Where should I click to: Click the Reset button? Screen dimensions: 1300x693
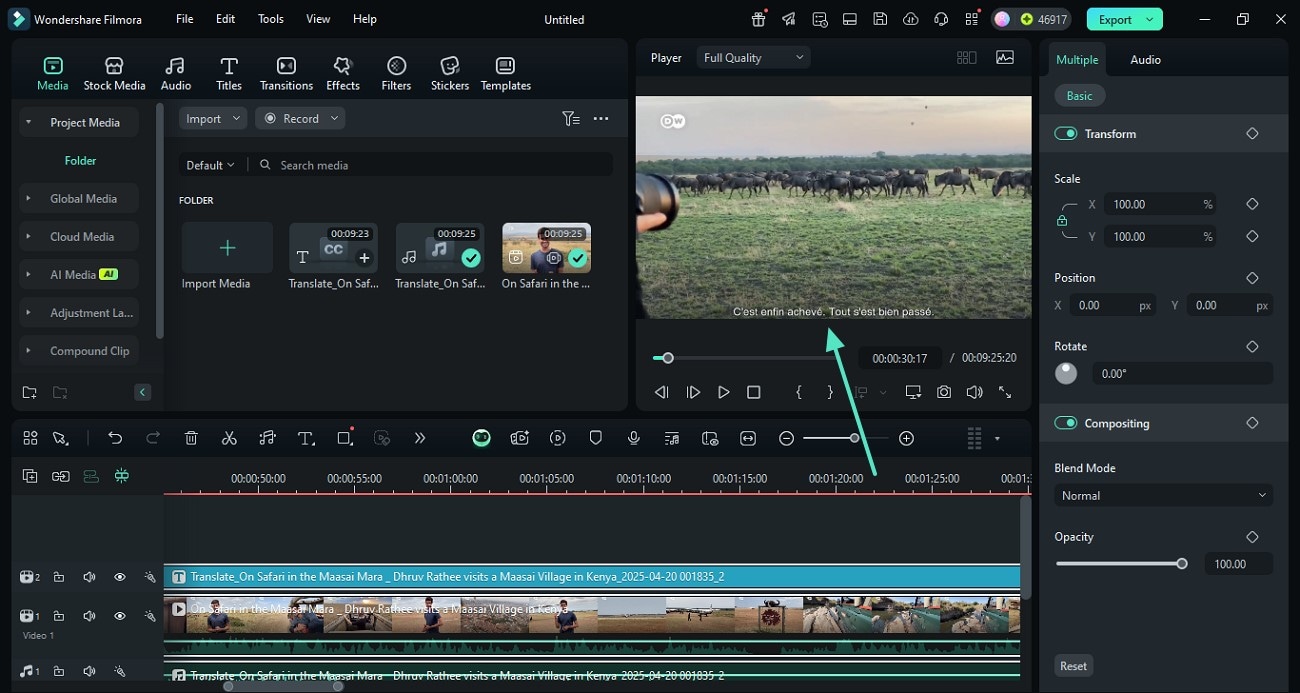click(1074, 666)
